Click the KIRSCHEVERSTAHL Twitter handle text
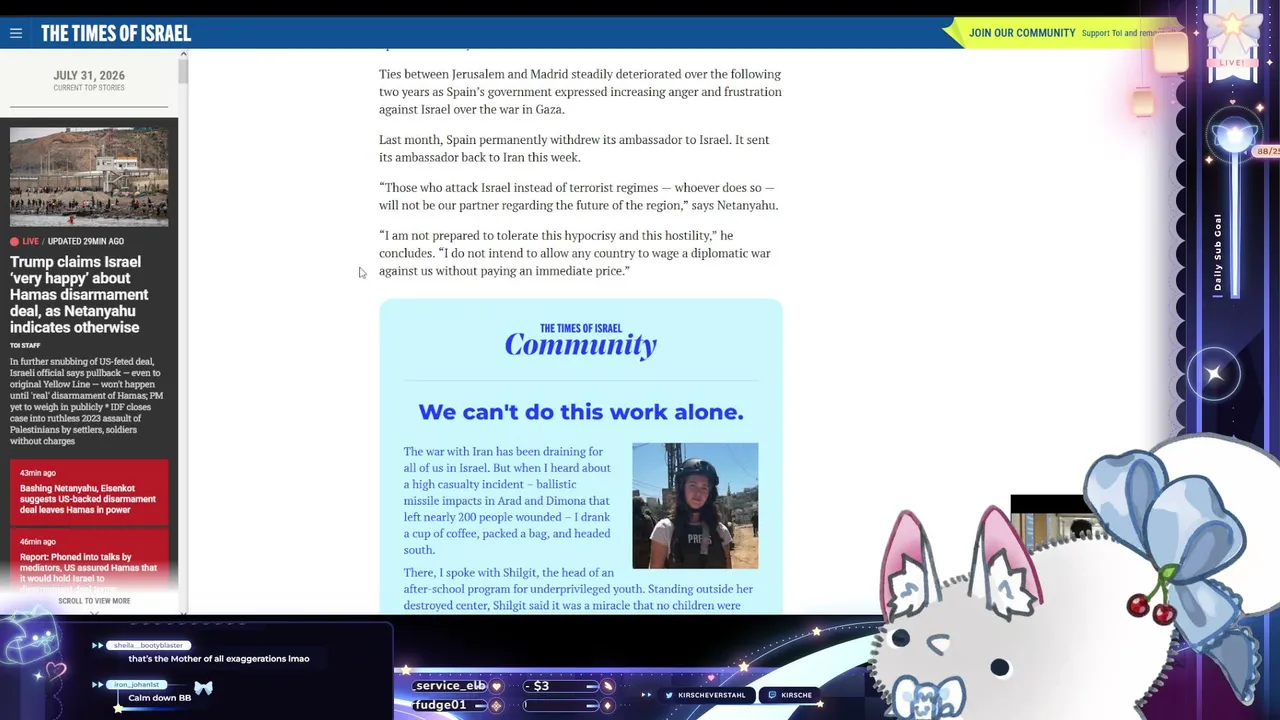The width and height of the screenshot is (1280, 720). (x=712, y=695)
